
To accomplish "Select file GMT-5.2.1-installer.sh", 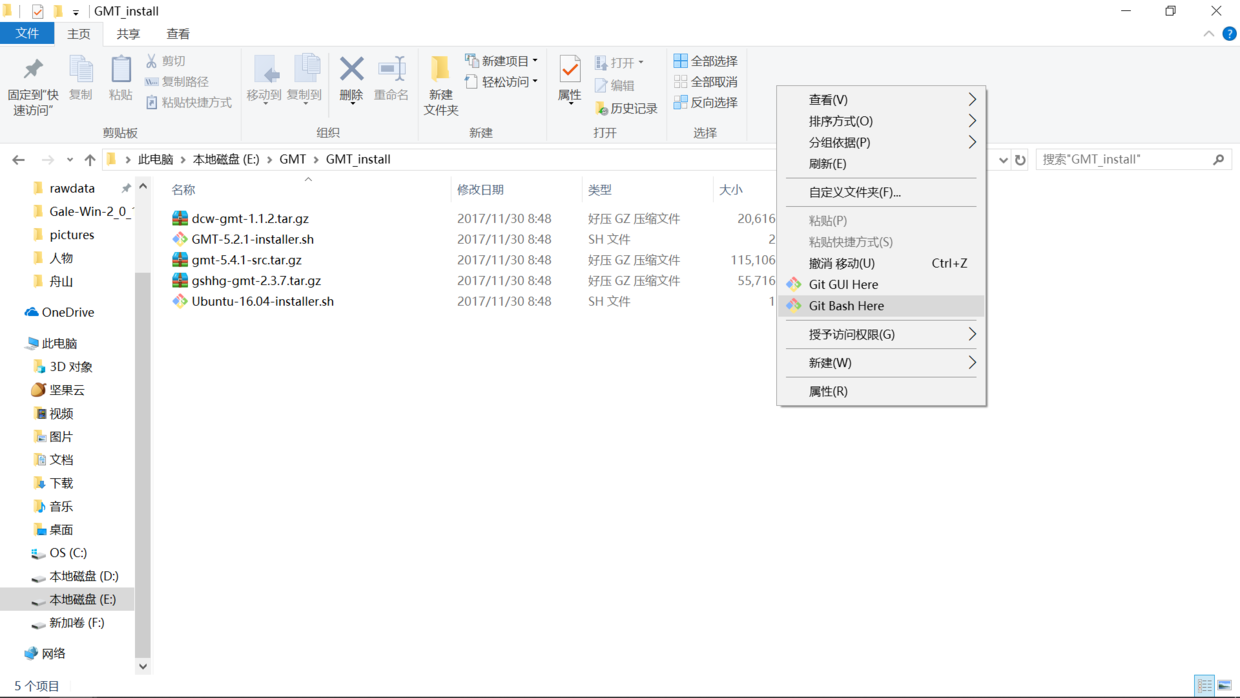I will 253,240.
